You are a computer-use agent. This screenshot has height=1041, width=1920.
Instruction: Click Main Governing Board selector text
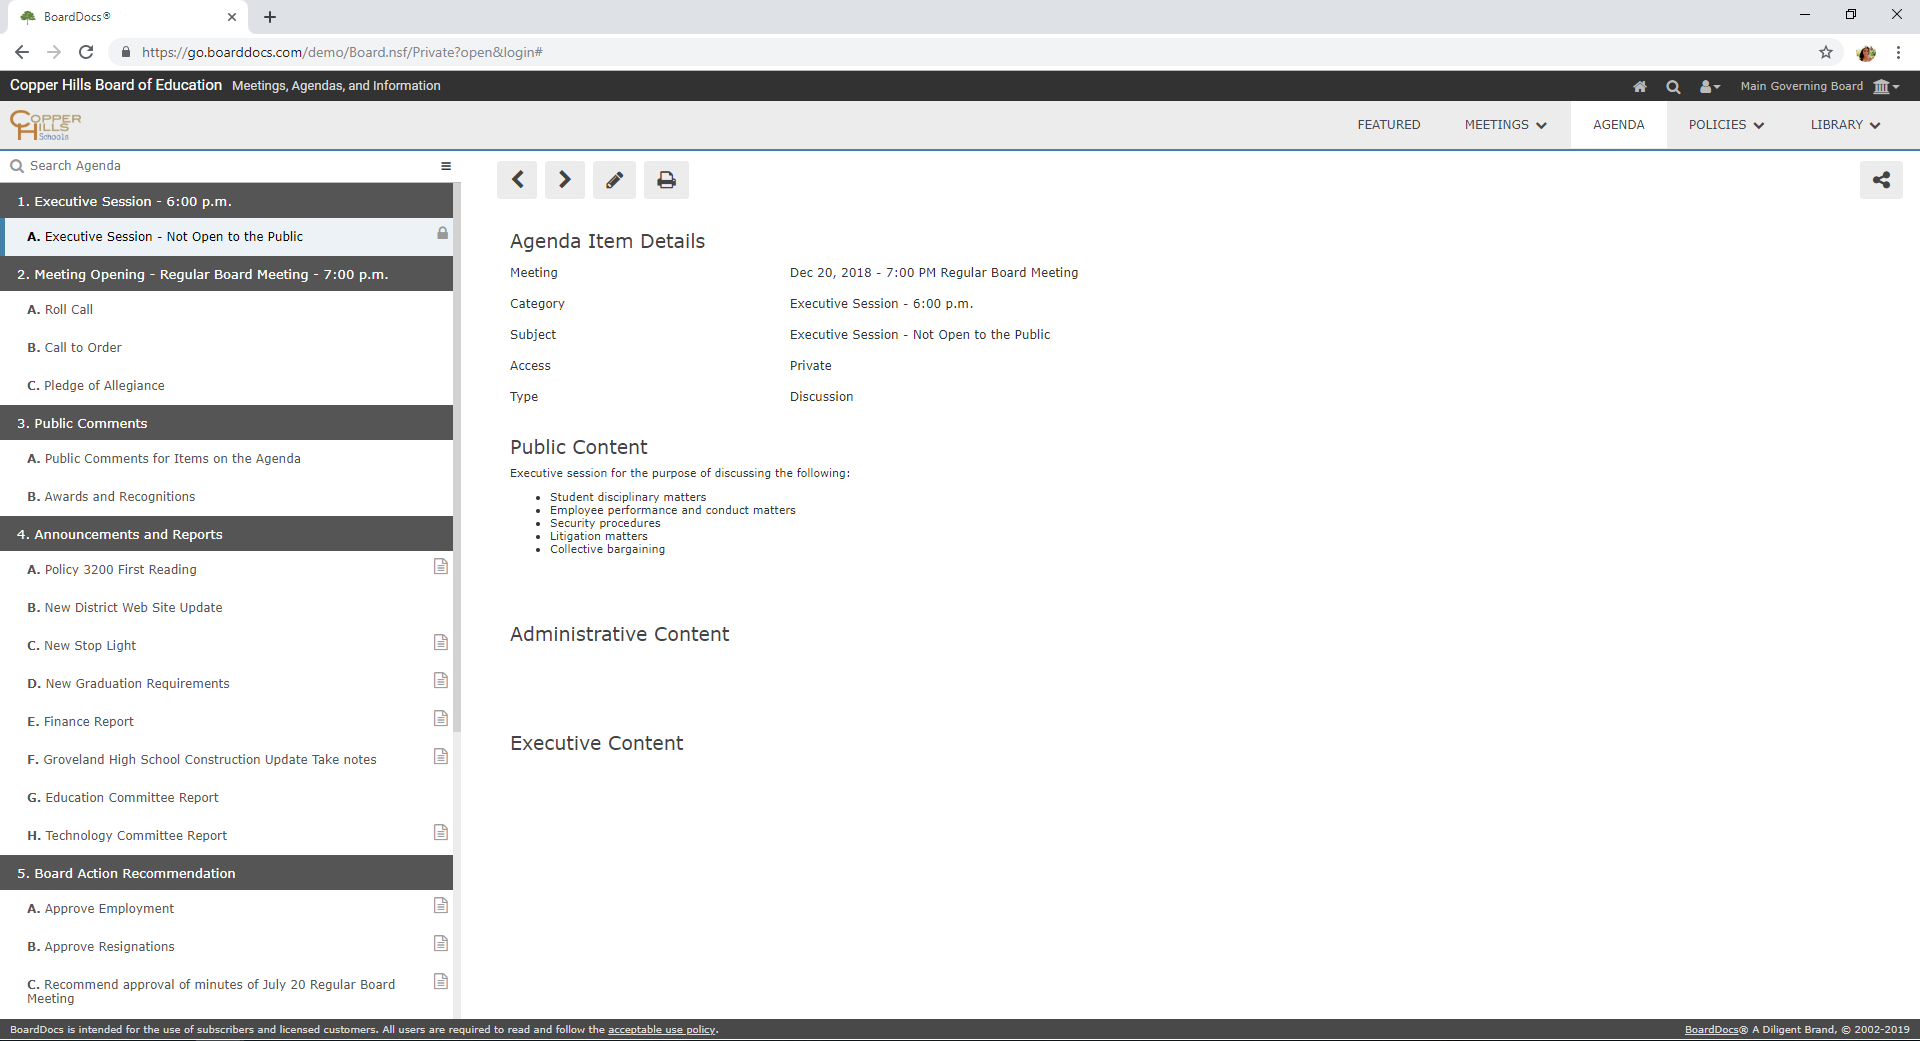point(1801,87)
